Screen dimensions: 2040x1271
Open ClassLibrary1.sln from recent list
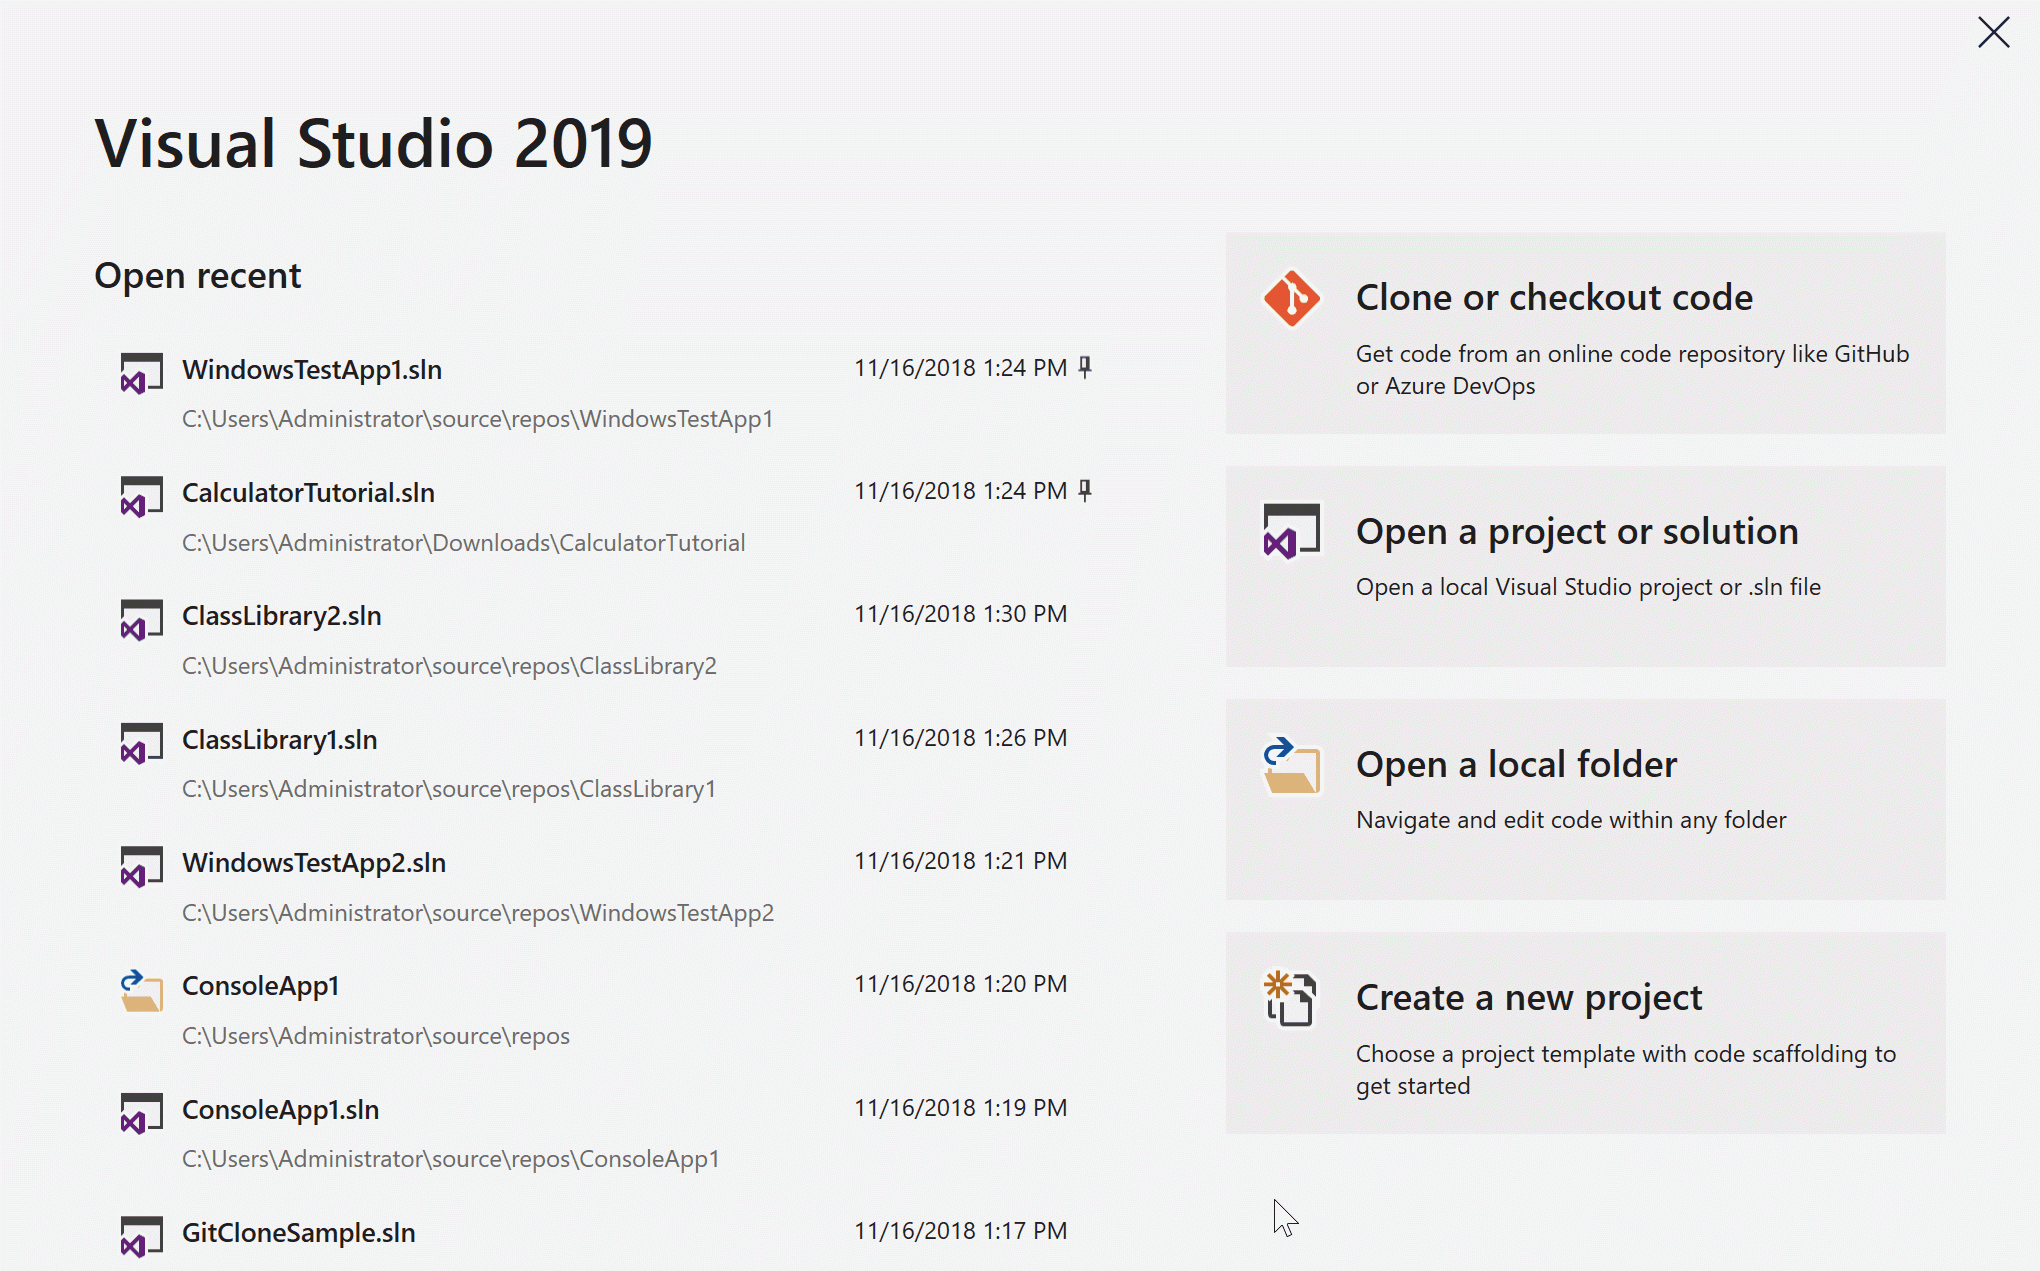click(279, 740)
